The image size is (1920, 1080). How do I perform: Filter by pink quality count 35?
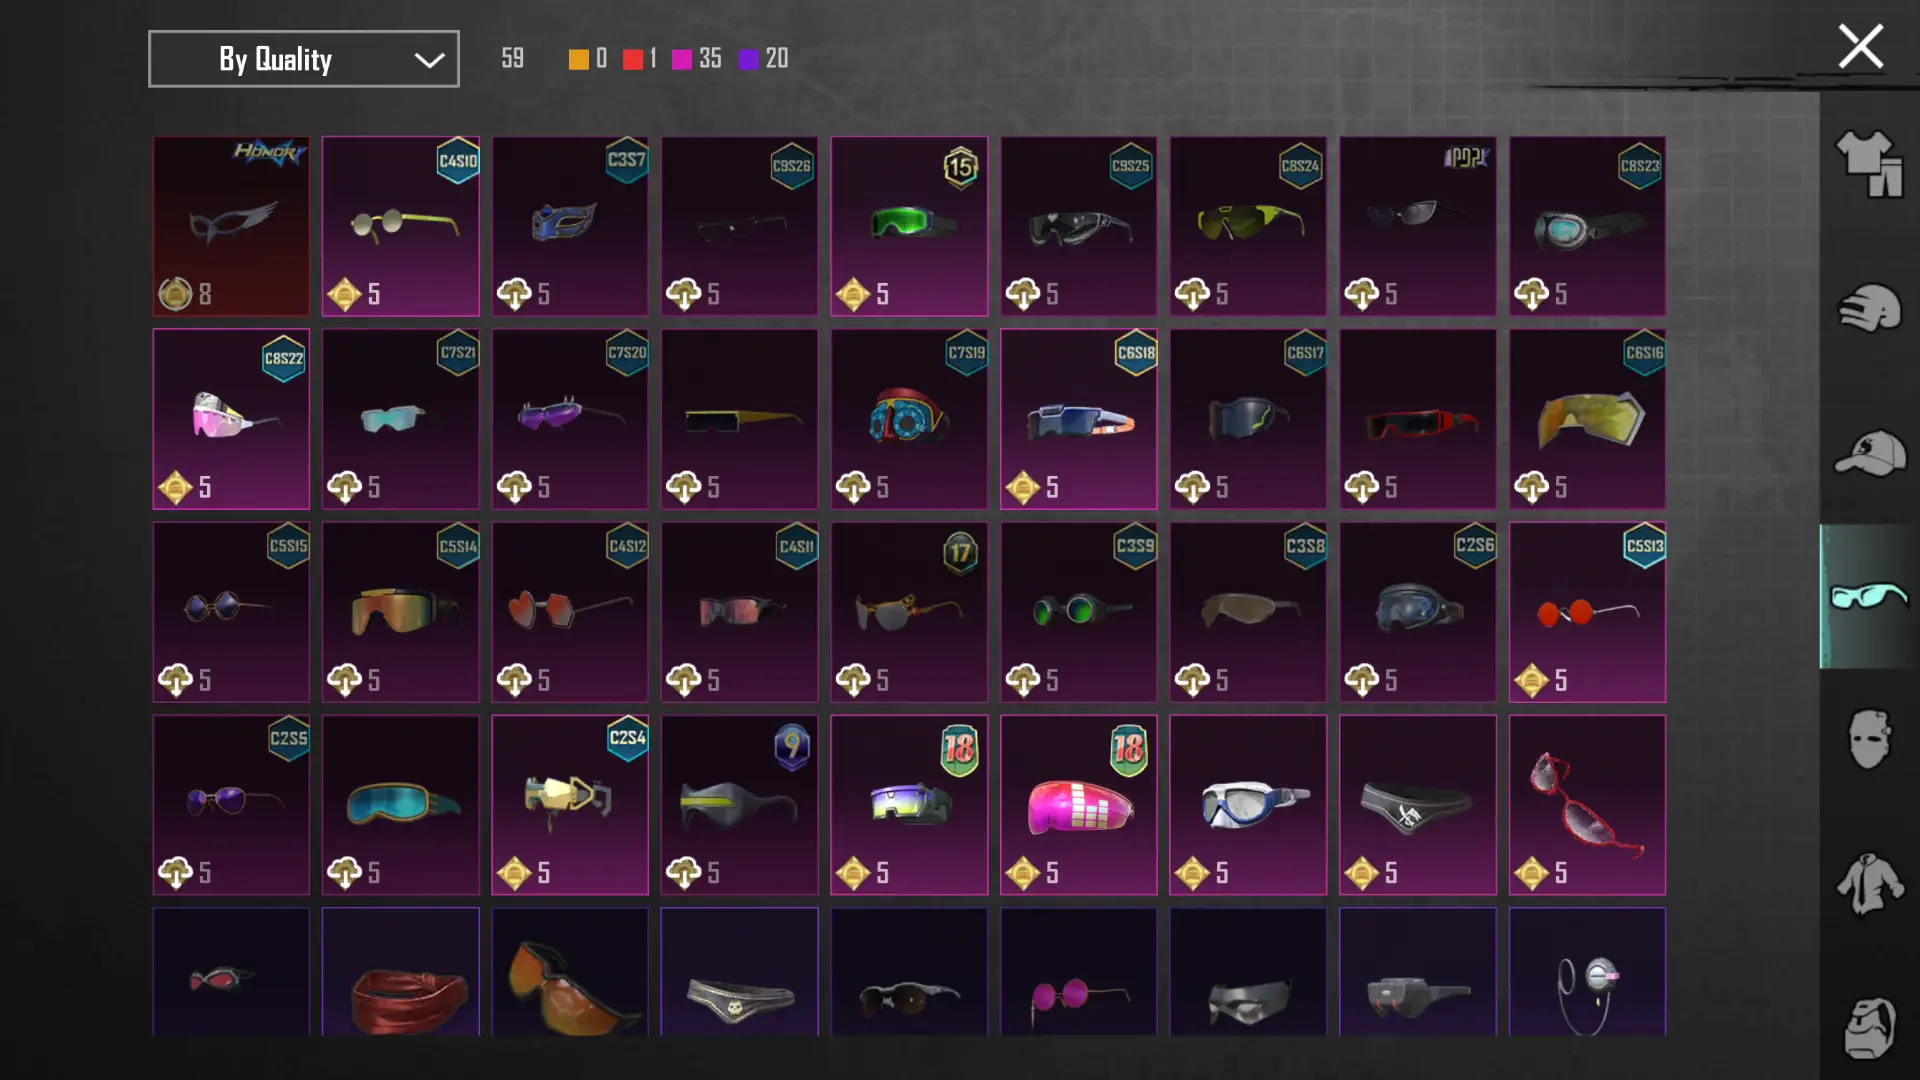(697, 59)
